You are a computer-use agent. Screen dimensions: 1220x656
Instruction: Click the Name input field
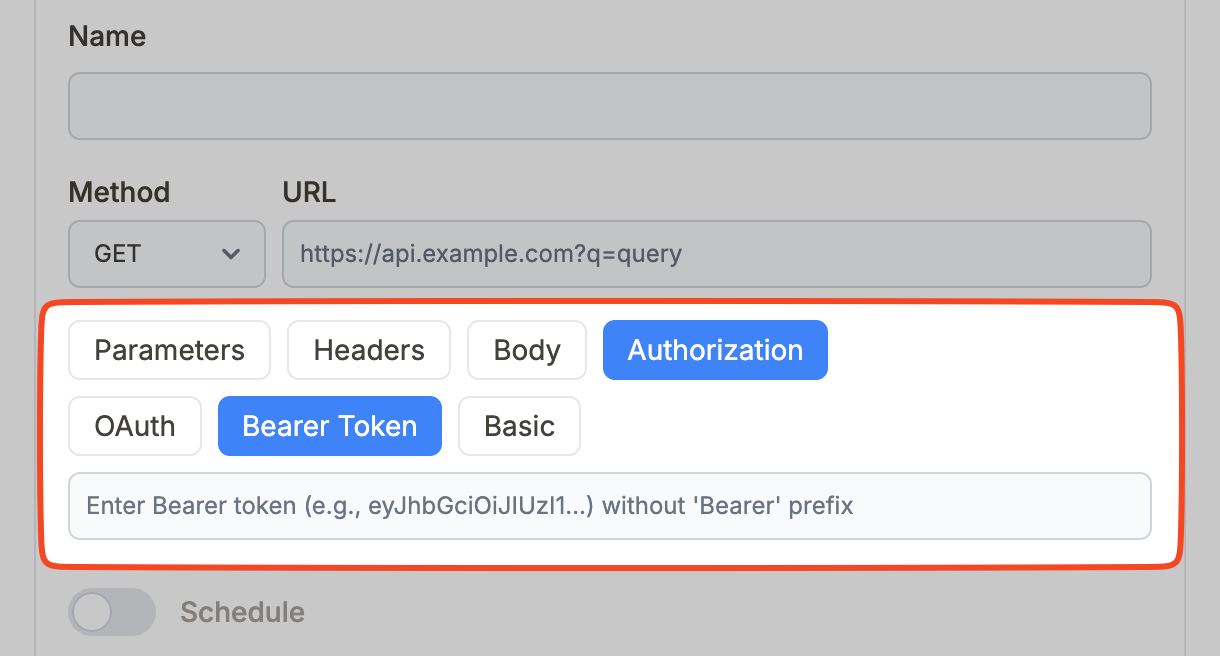[x=609, y=105]
